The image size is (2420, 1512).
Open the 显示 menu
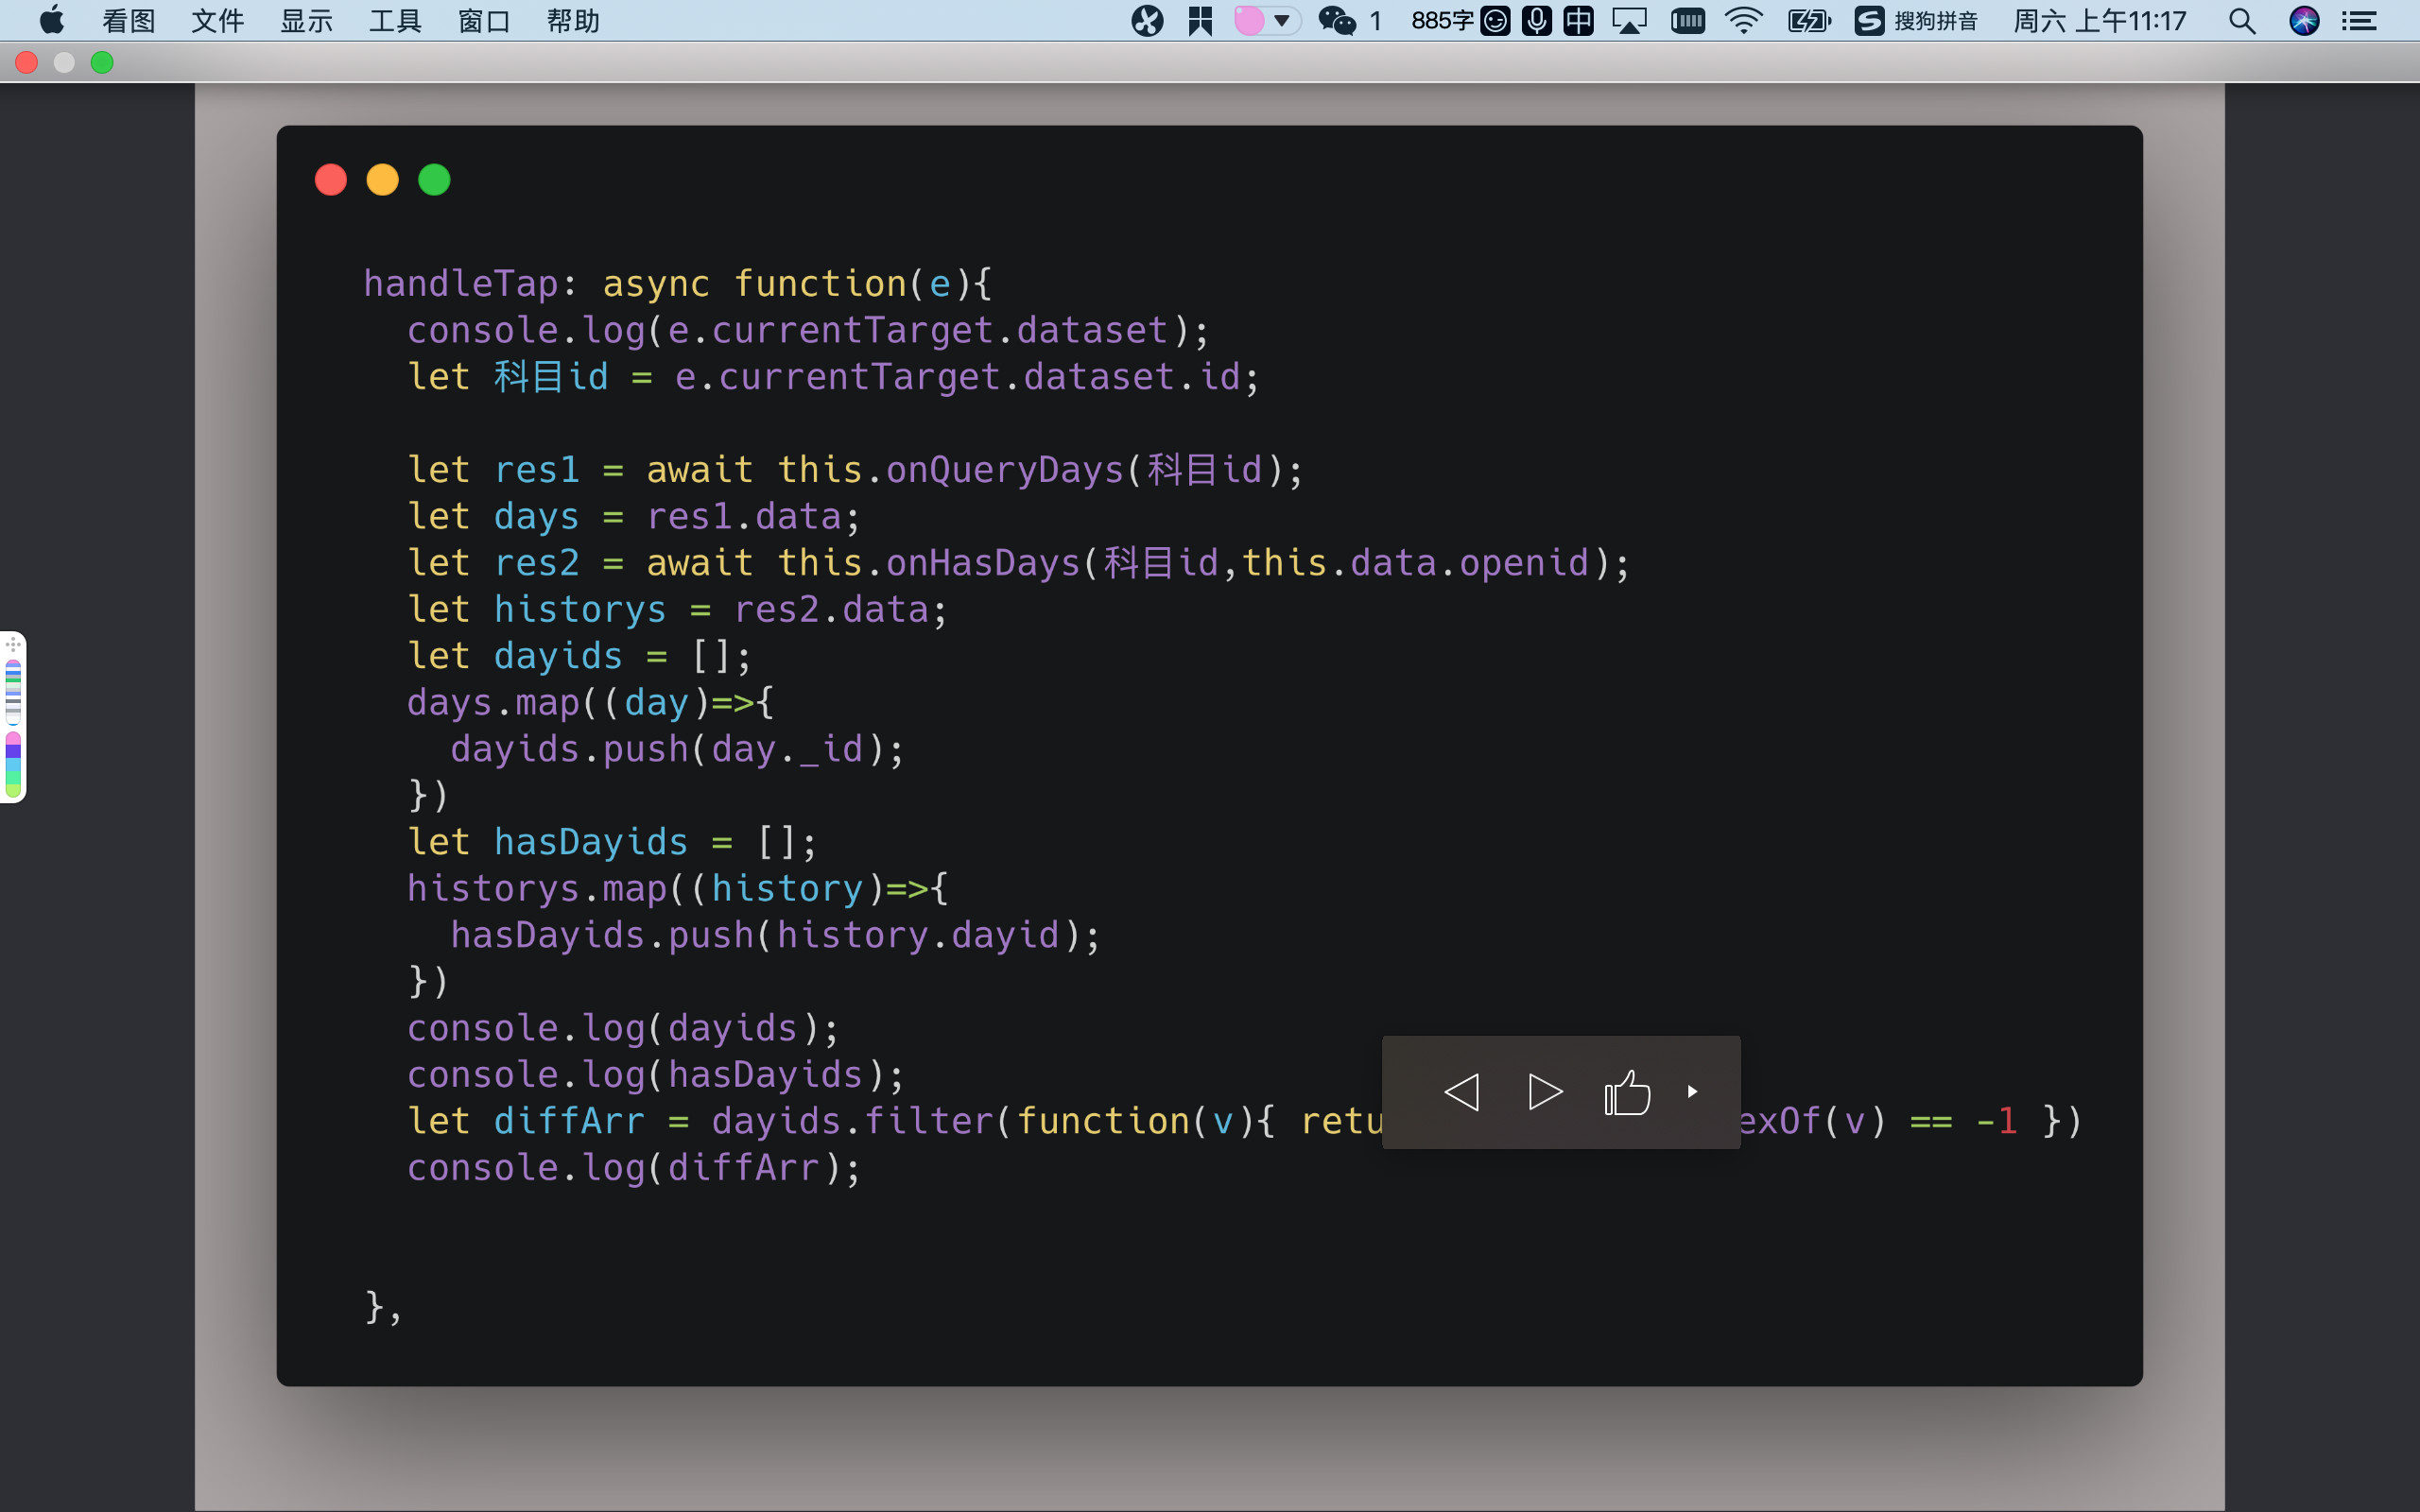(306, 21)
